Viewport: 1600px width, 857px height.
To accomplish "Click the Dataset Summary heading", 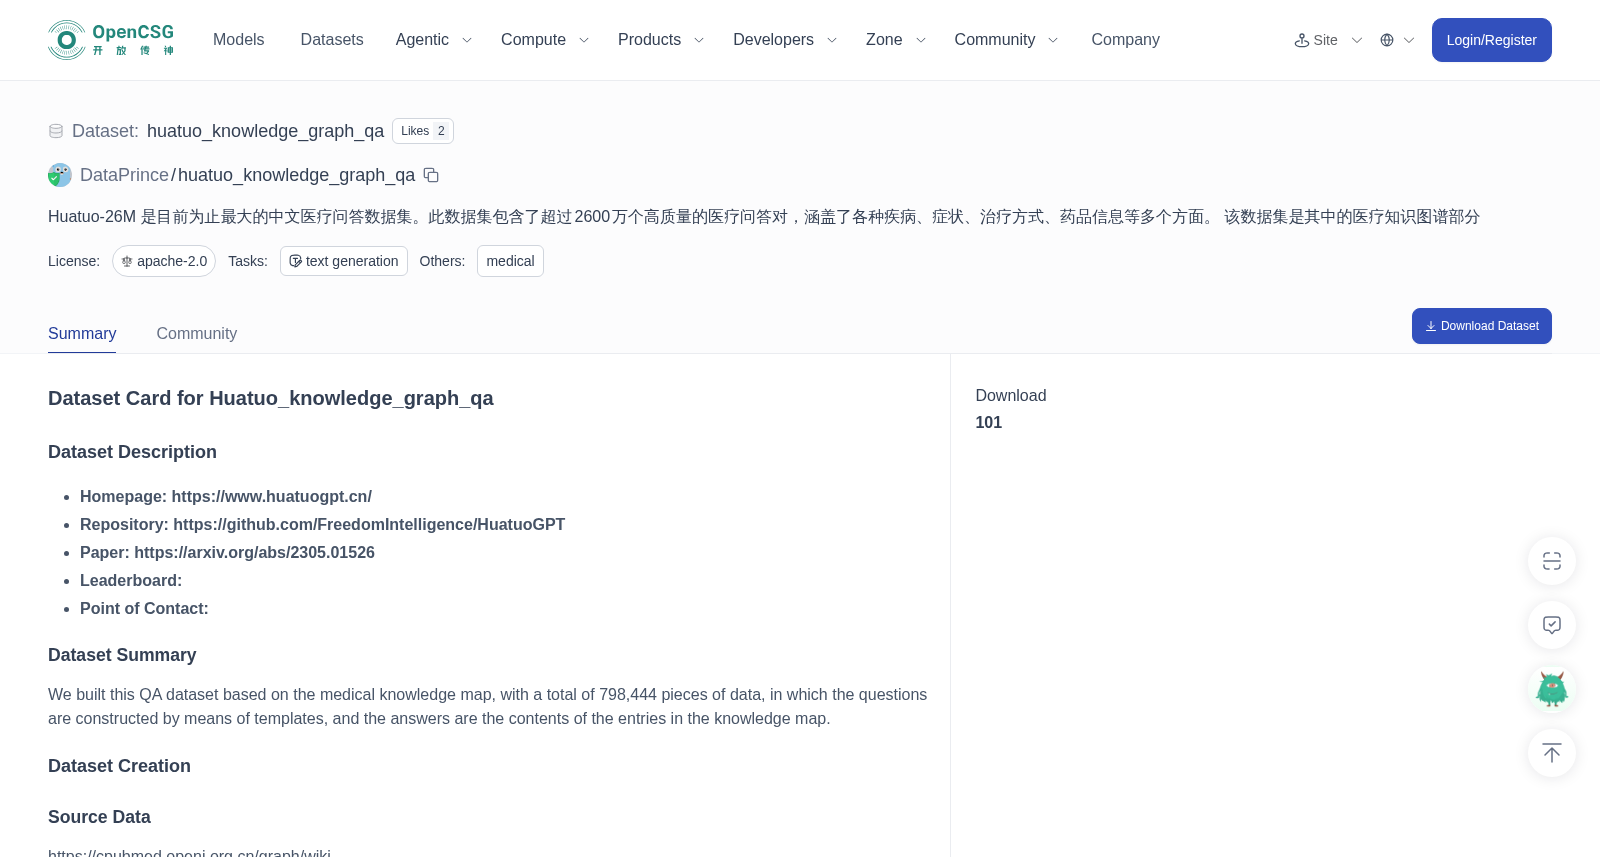I will (x=122, y=655).
